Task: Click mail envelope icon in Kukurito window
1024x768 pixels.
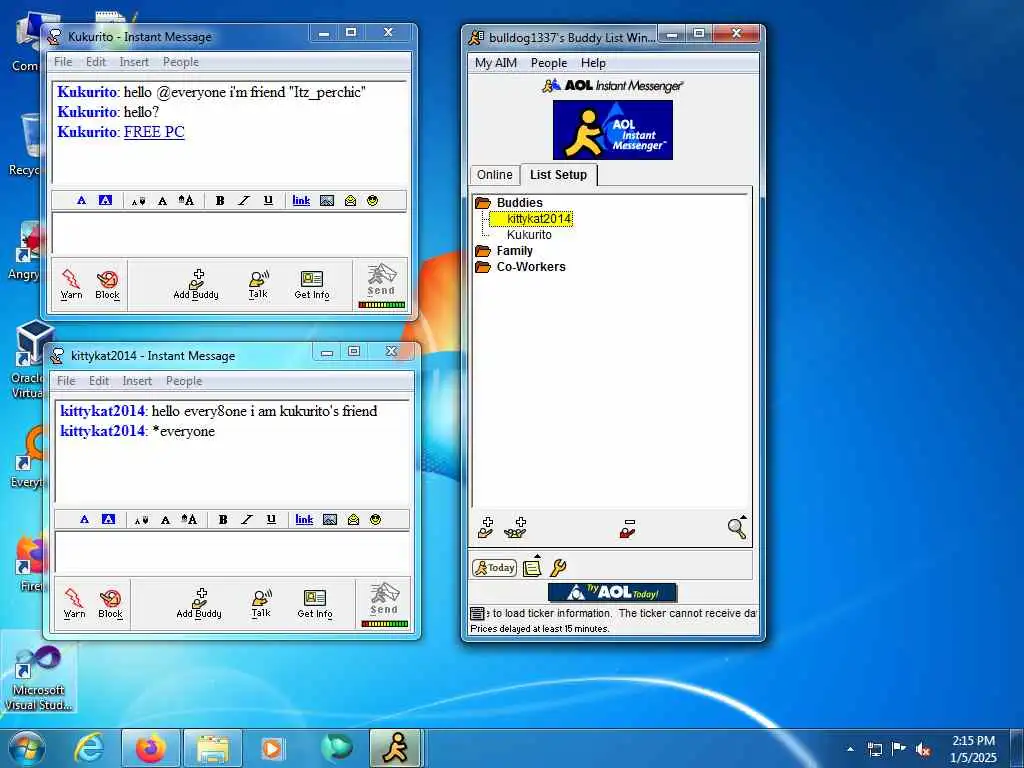Action: pyautogui.click(x=350, y=200)
